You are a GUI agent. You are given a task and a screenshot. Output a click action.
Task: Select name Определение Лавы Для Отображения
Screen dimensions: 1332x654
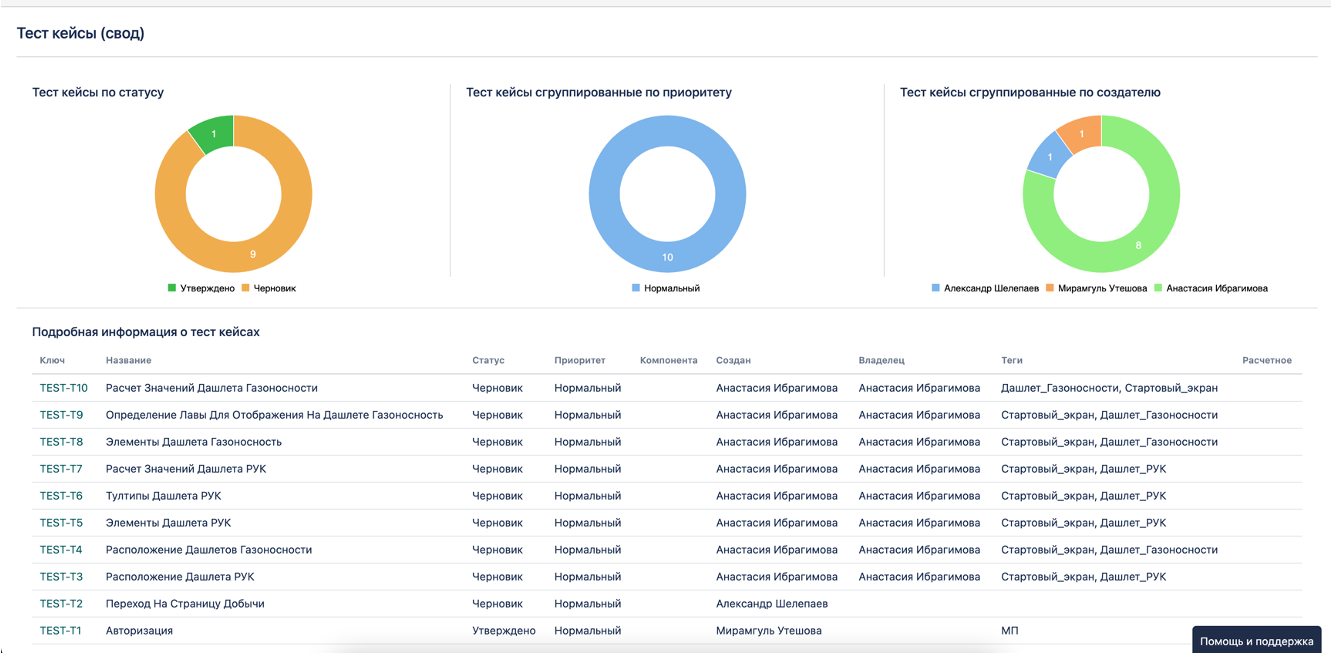coord(275,415)
